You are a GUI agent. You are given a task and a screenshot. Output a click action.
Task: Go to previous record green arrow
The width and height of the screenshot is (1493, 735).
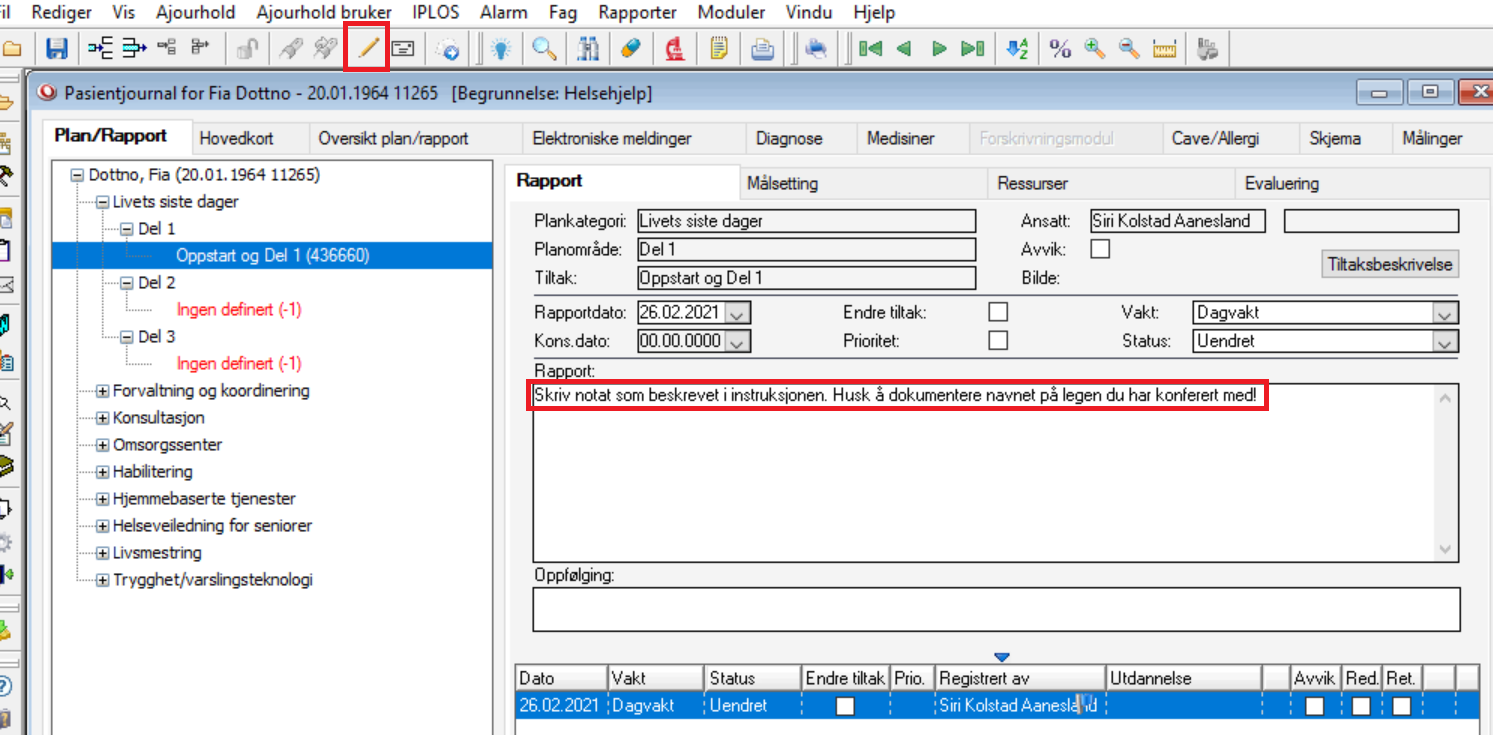click(x=904, y=48)
